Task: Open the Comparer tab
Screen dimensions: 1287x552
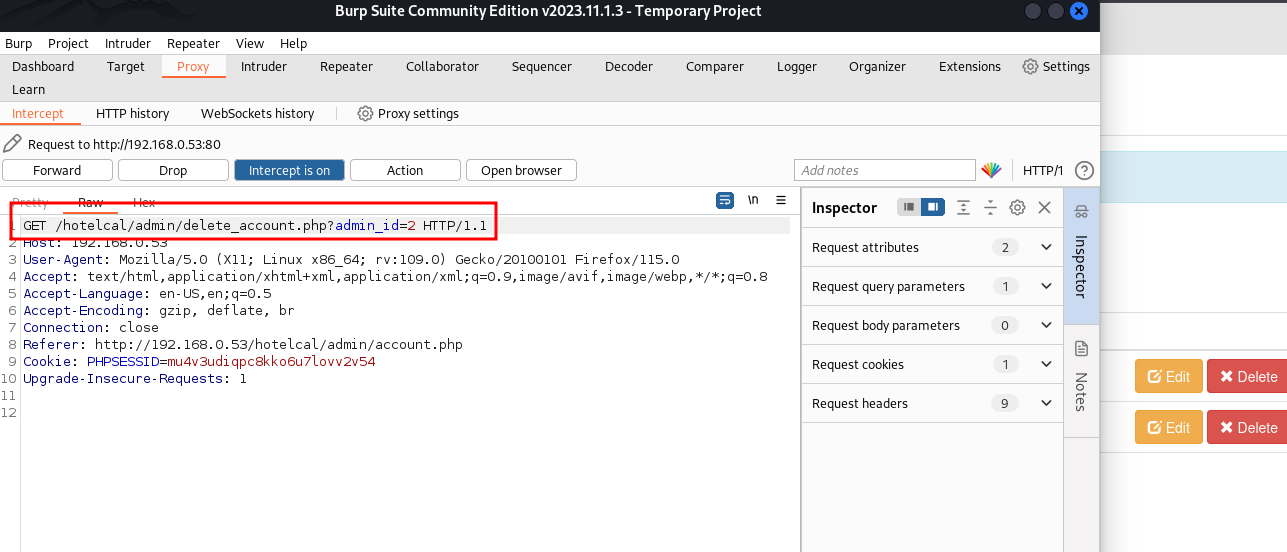Action: coord(715,66)
